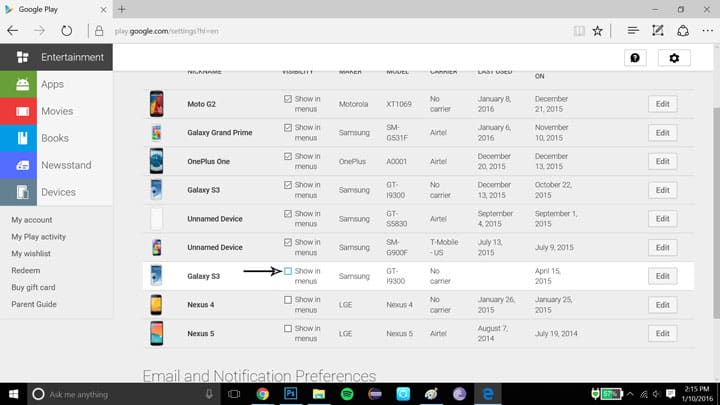Check Show in menus for Nexus 5
The height and width of the screenshot is (405, 720).
(x=288, y=328)
